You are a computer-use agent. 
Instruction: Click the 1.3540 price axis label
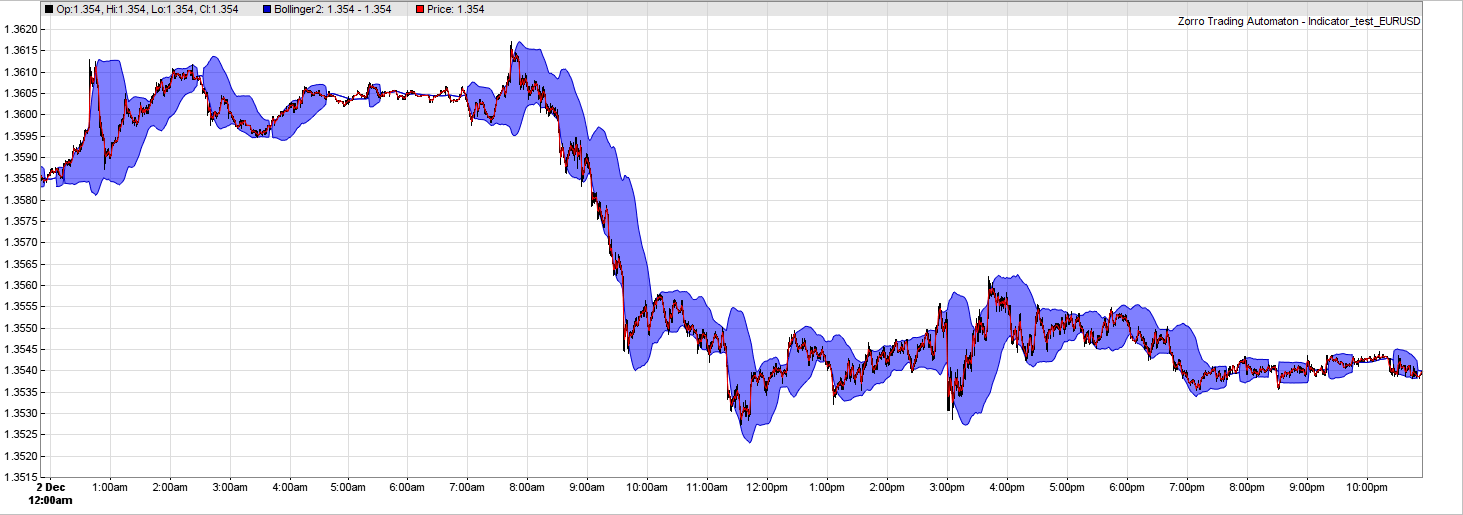[22, 371]
